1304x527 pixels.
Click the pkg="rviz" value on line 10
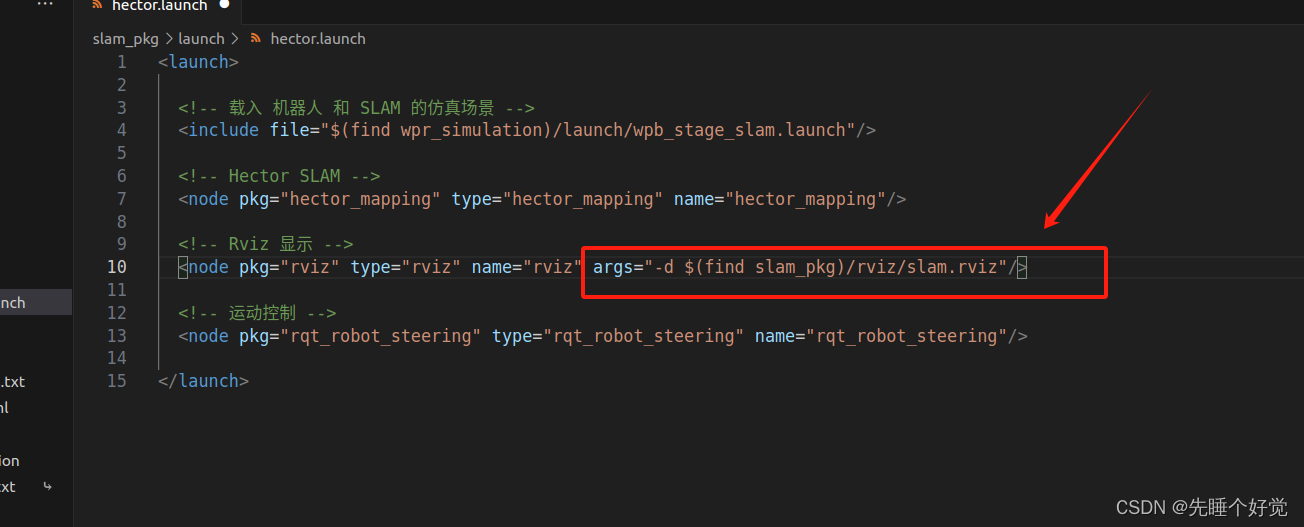pyautogui.click(x=310, y=267)
